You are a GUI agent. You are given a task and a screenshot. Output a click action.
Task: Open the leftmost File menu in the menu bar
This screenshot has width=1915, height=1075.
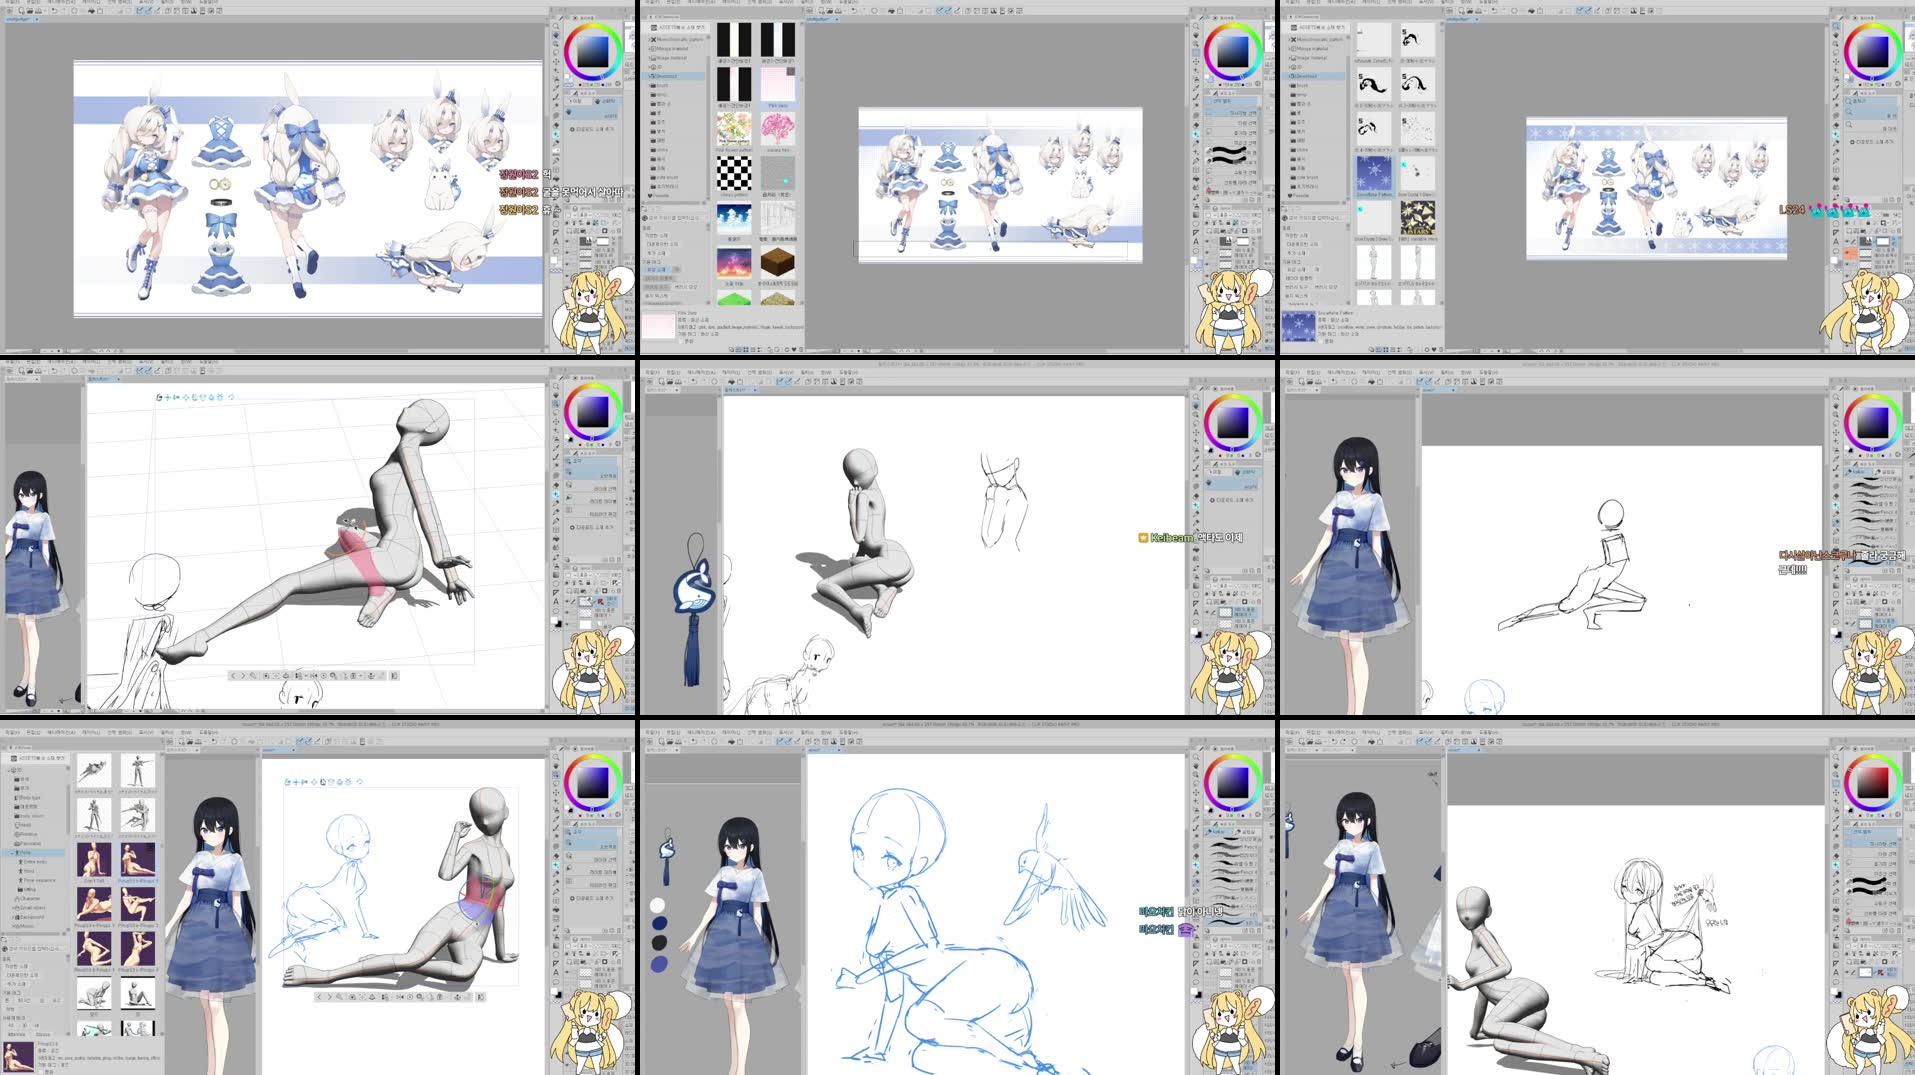(12, 4)
